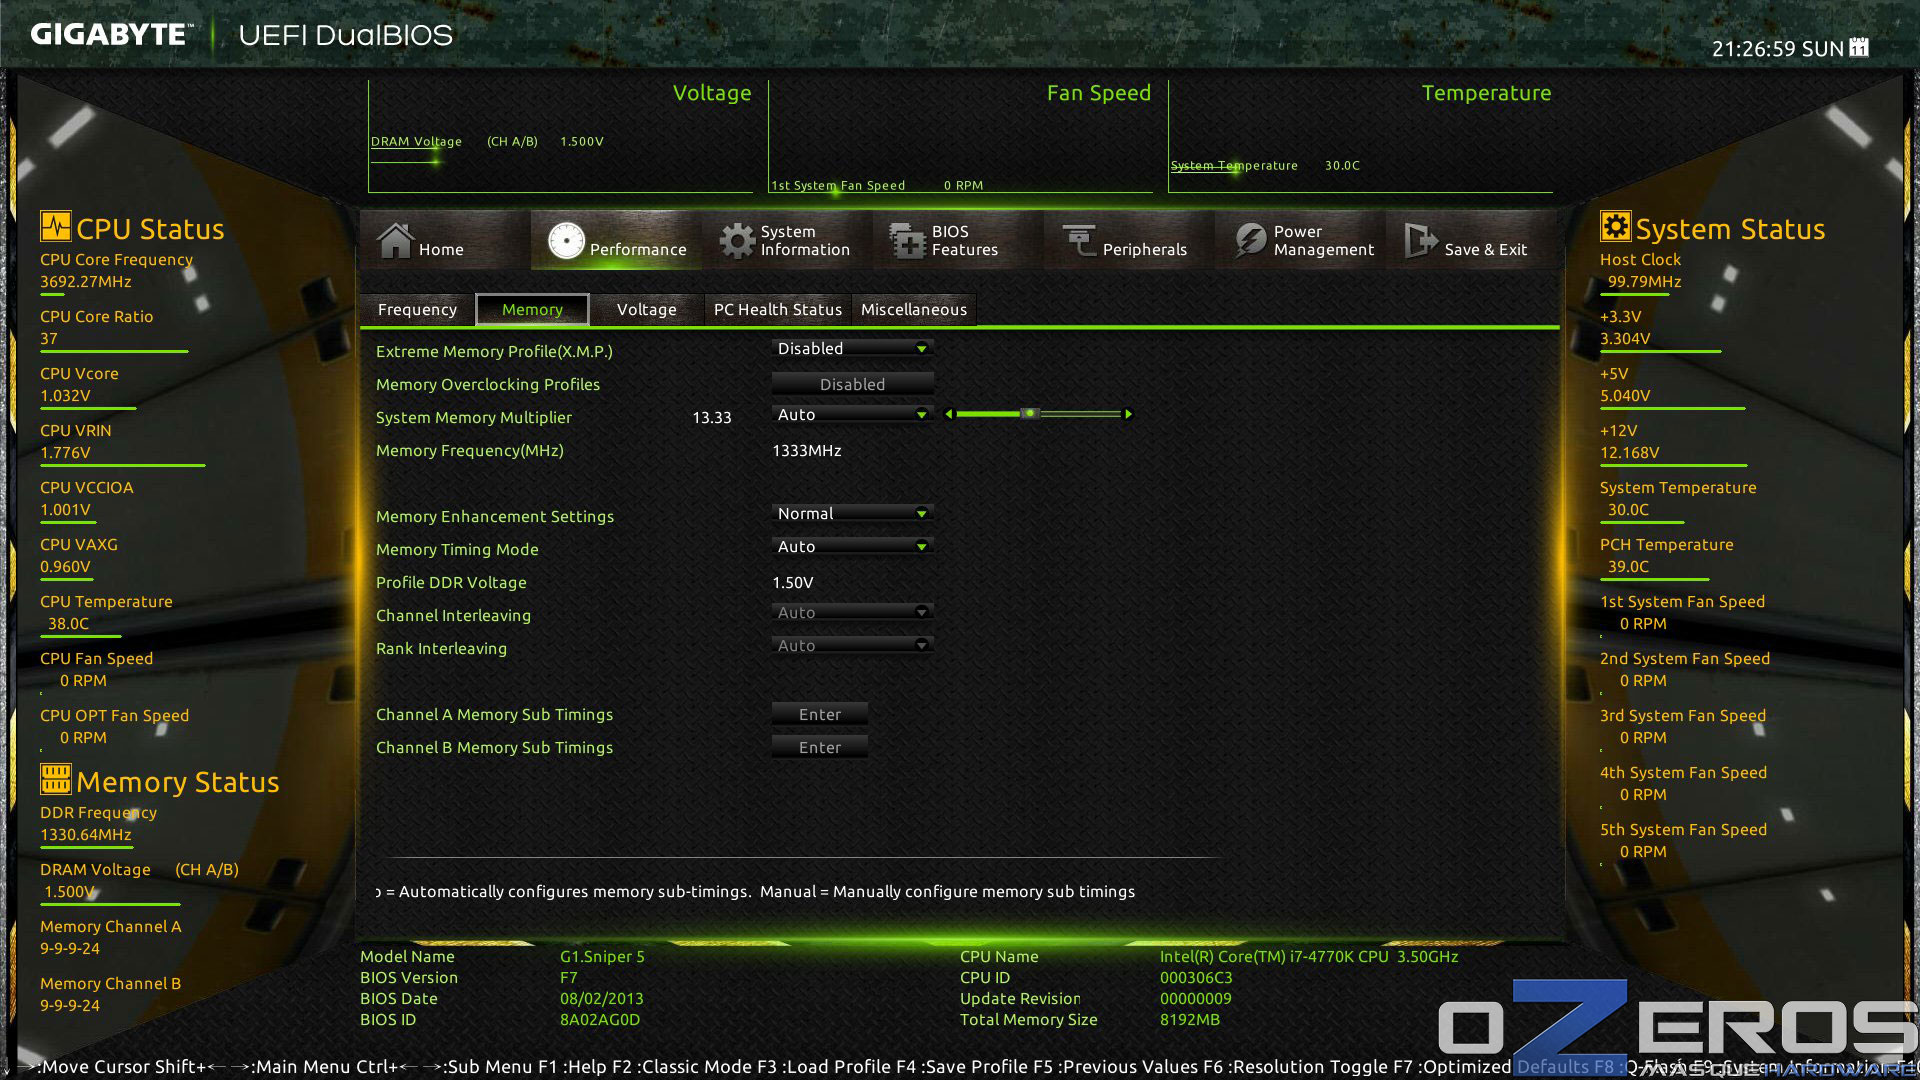The width and height of the screenshot is (1920, 1080).
Task: Click the Host Clock 99.79MHz reading
Action: pyautogui.click(x=1644, y=281)
